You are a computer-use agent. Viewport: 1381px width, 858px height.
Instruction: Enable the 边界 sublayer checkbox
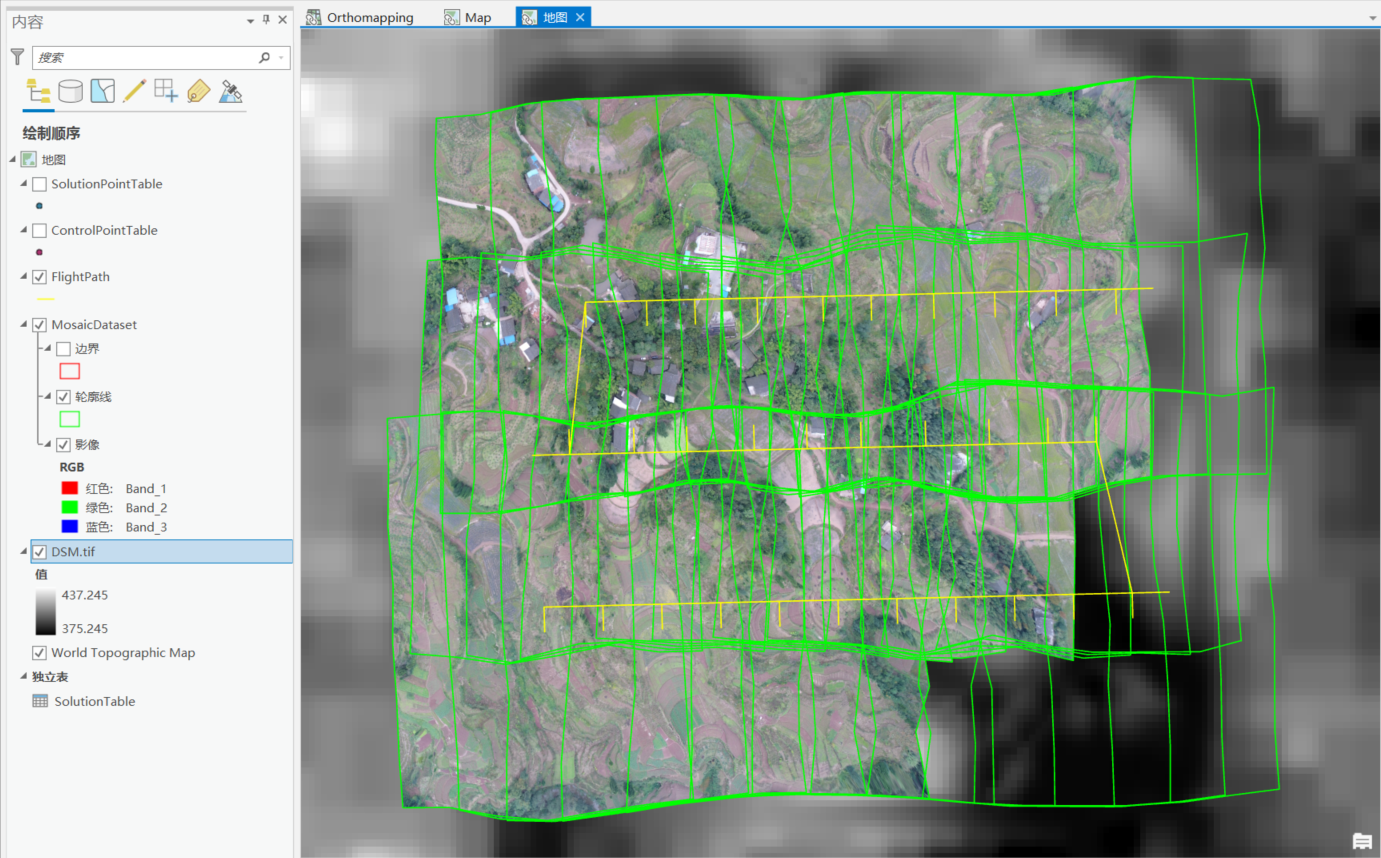pos(63,349)
